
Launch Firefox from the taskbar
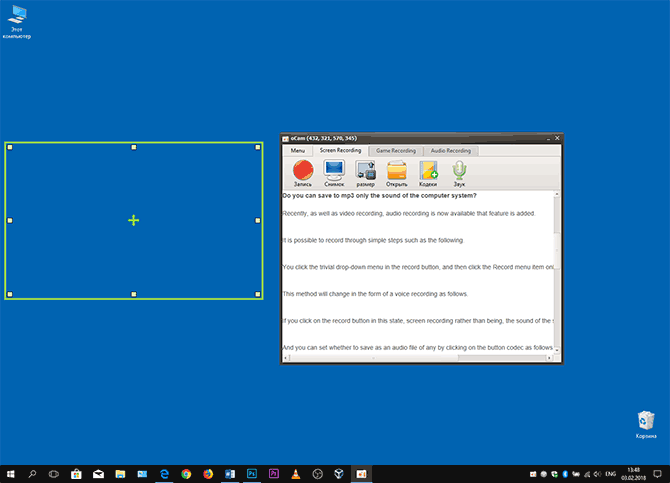point(208,474)
